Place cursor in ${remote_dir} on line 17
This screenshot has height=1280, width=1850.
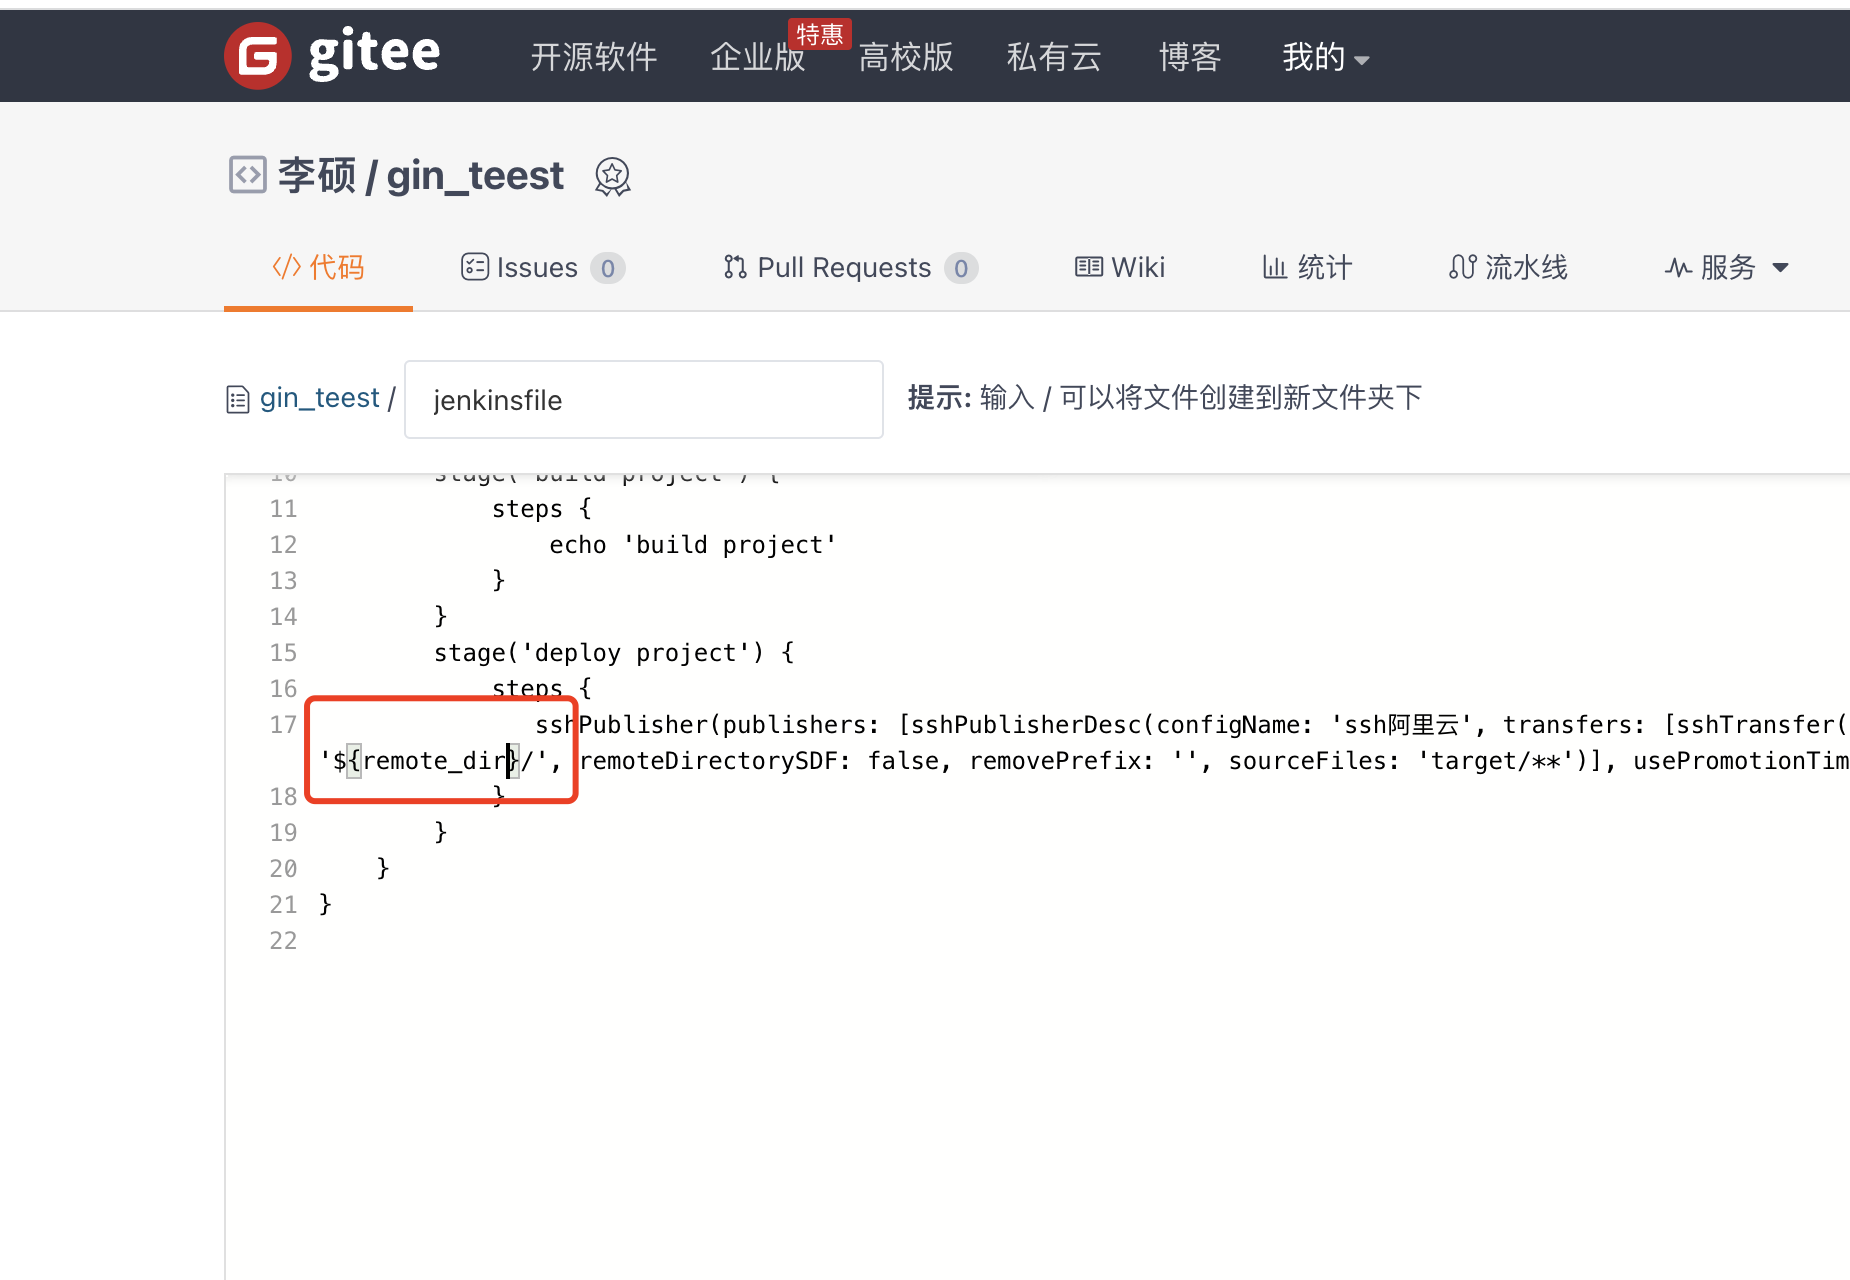tap(427, 761)
